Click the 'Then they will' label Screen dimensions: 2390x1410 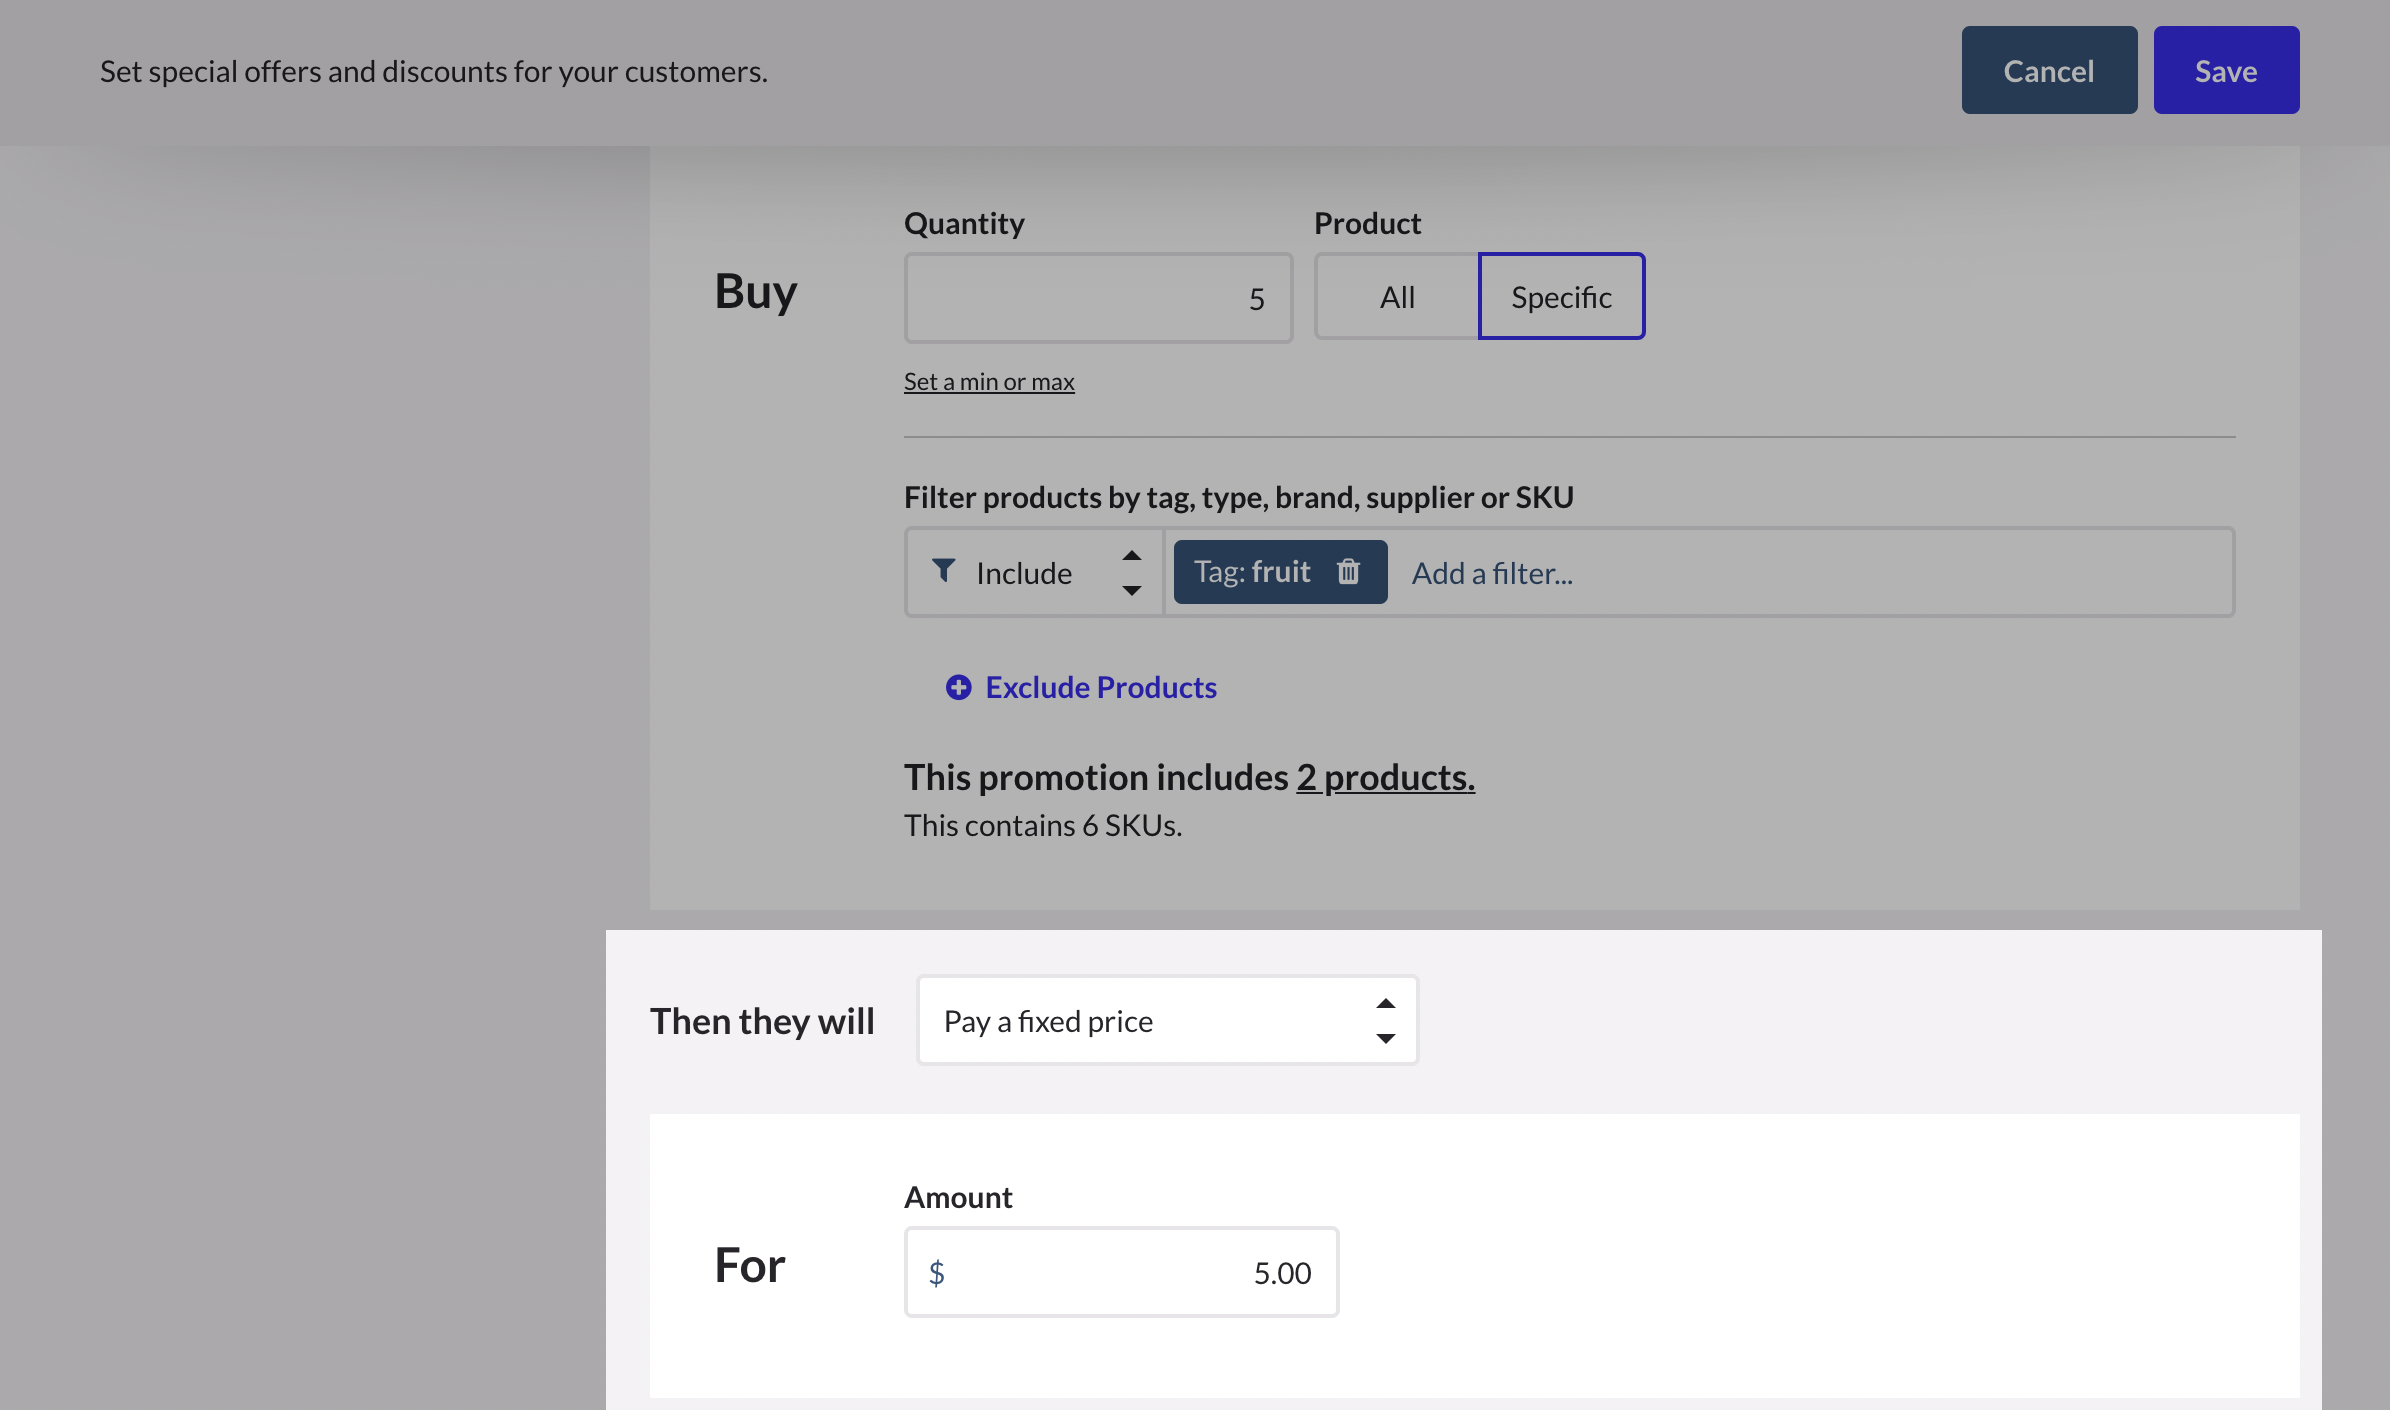click(762, 1021)
